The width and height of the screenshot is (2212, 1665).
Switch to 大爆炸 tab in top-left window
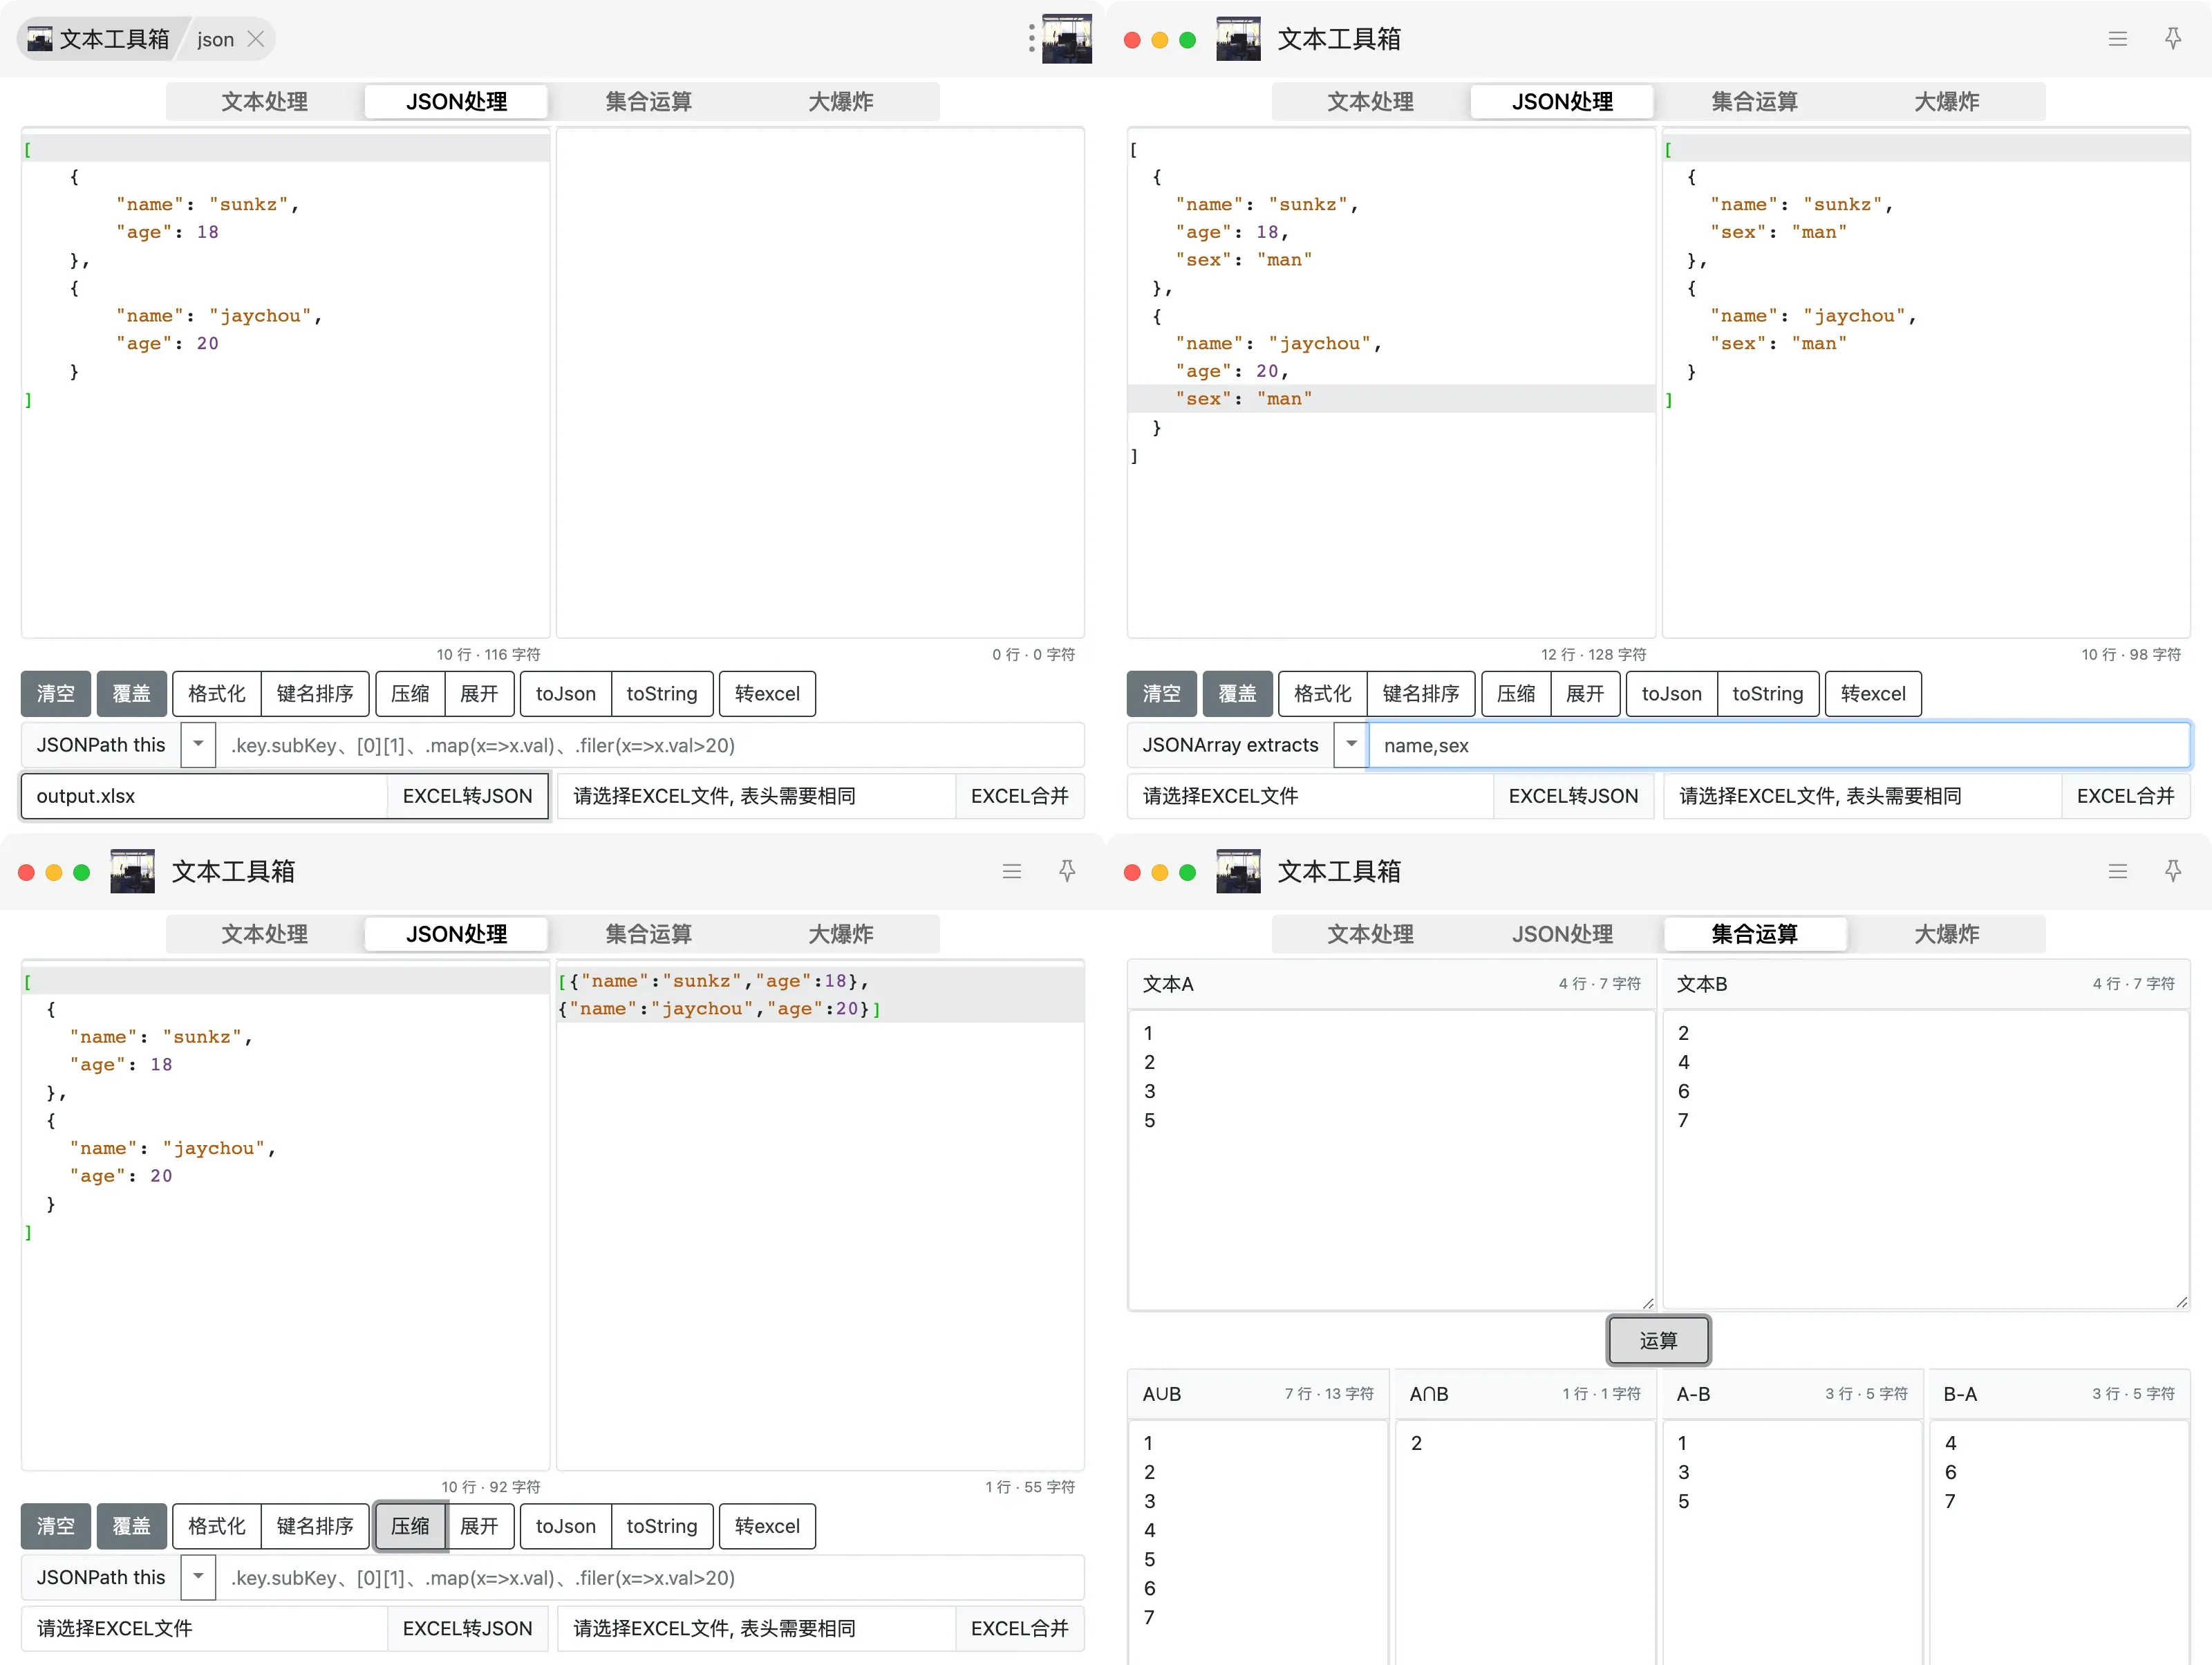(840, 102)
